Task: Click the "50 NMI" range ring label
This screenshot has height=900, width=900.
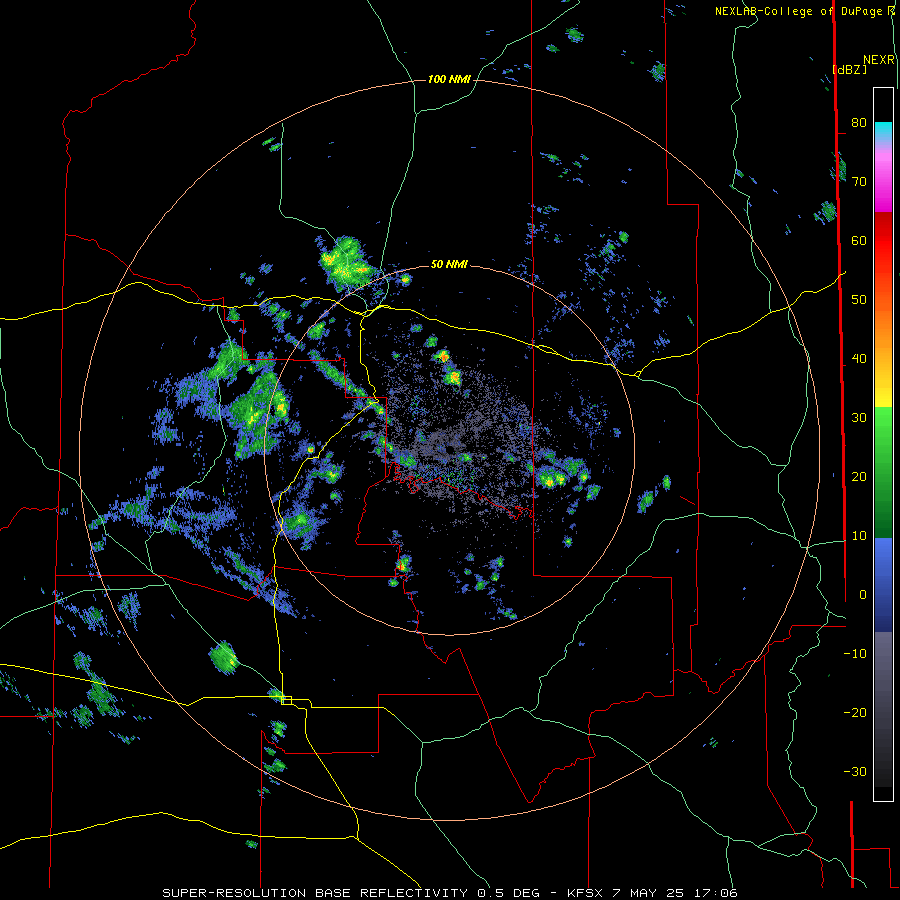Action: click(x=449, y=264)
